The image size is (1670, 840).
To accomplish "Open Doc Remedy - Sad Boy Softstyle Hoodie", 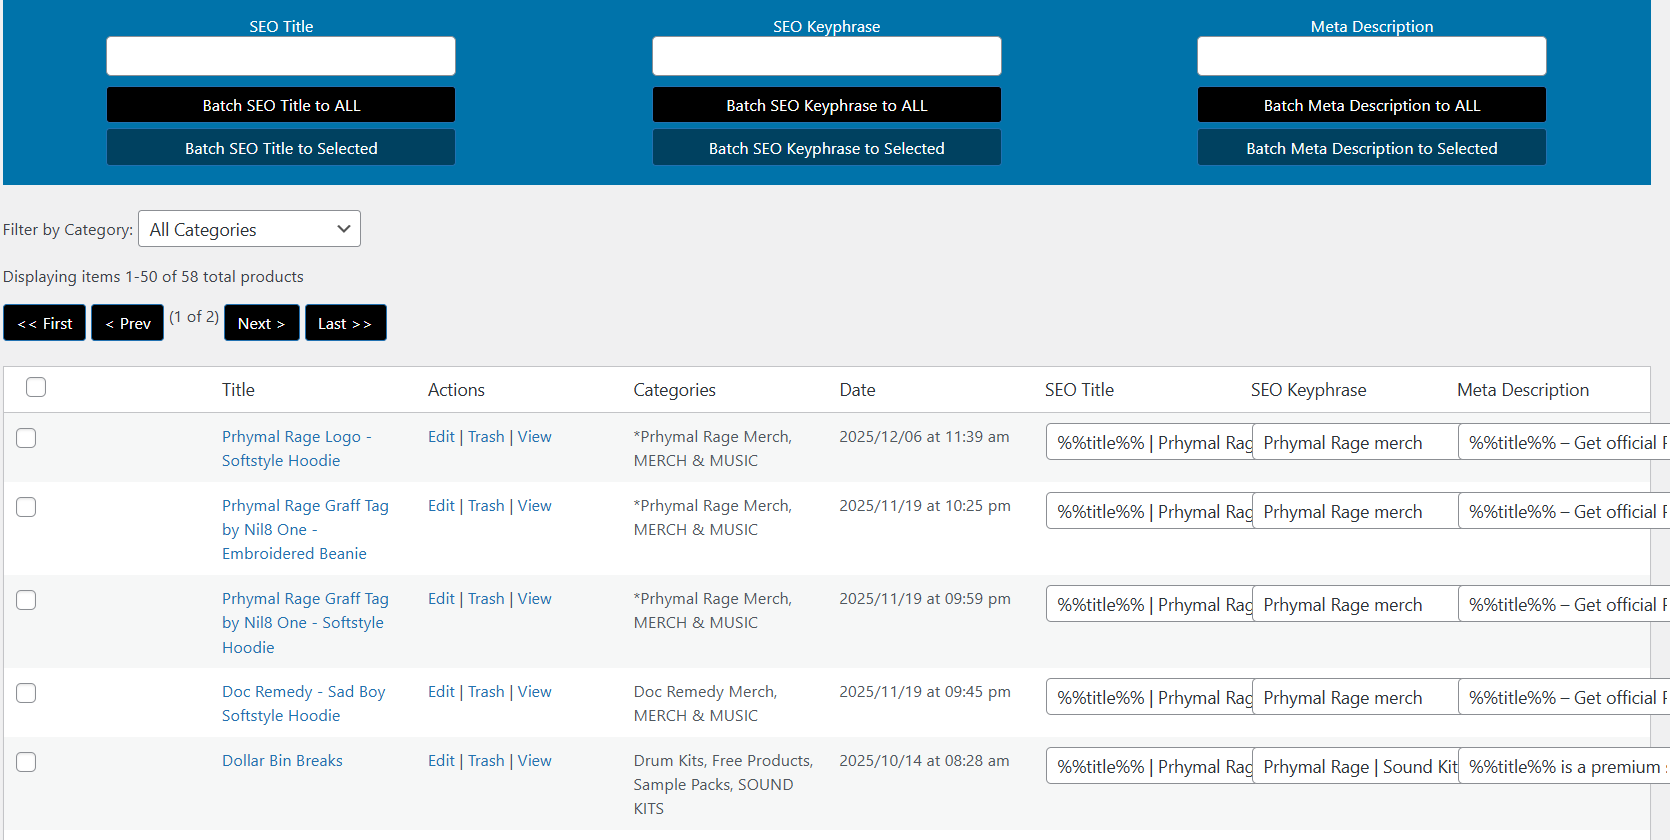I will pyautogui.click(x=304, y=704).
